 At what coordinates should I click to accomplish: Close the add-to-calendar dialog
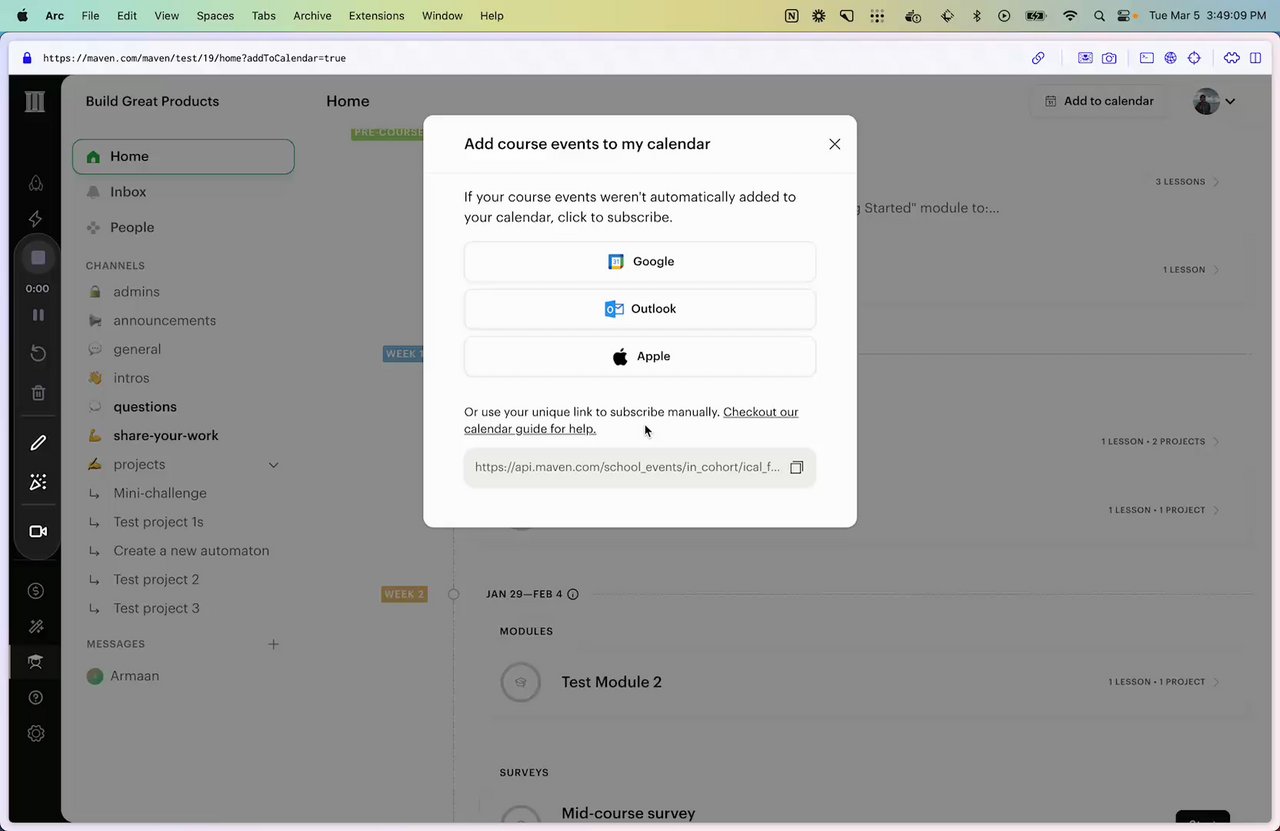pos(835,144)
